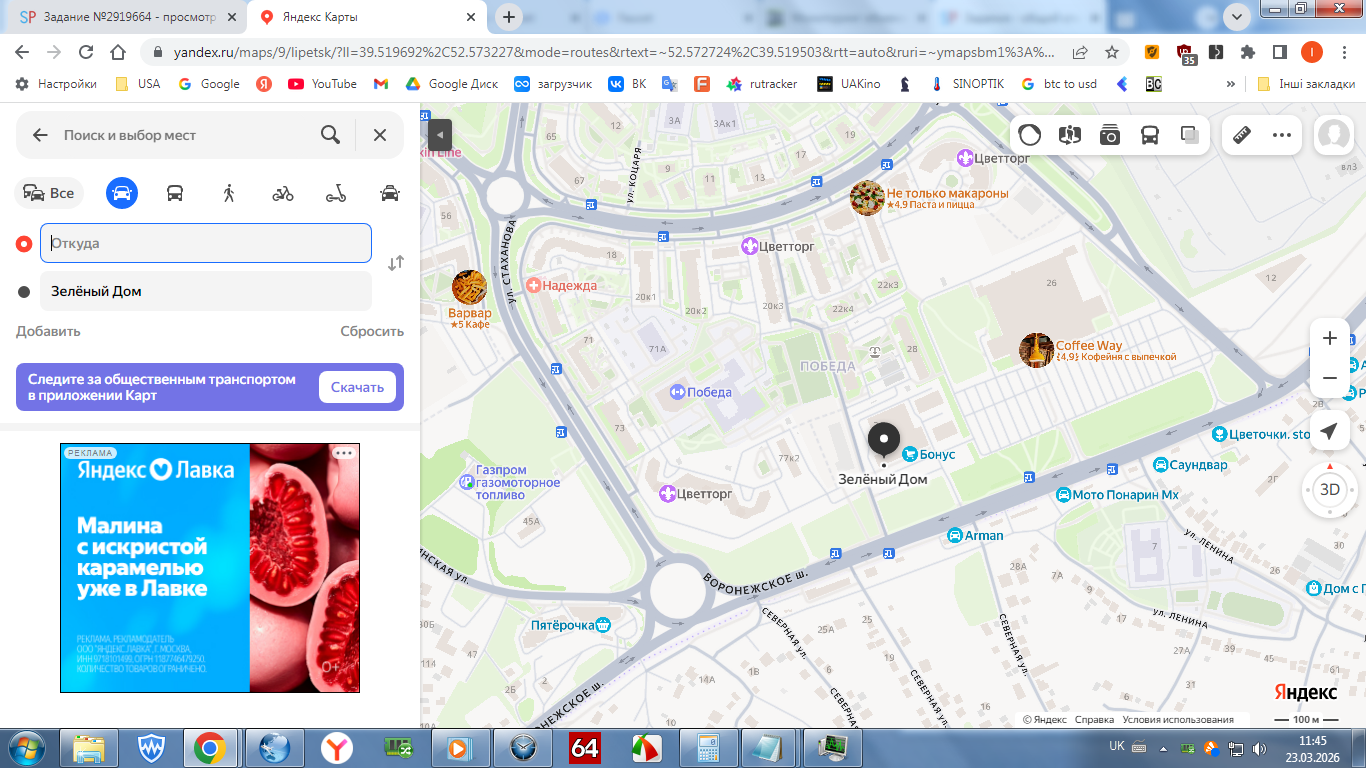The height and width of the screenshot is (768, 1366).
Task: Toggle 3D map tilt button
Action: tap(1329, 490)
